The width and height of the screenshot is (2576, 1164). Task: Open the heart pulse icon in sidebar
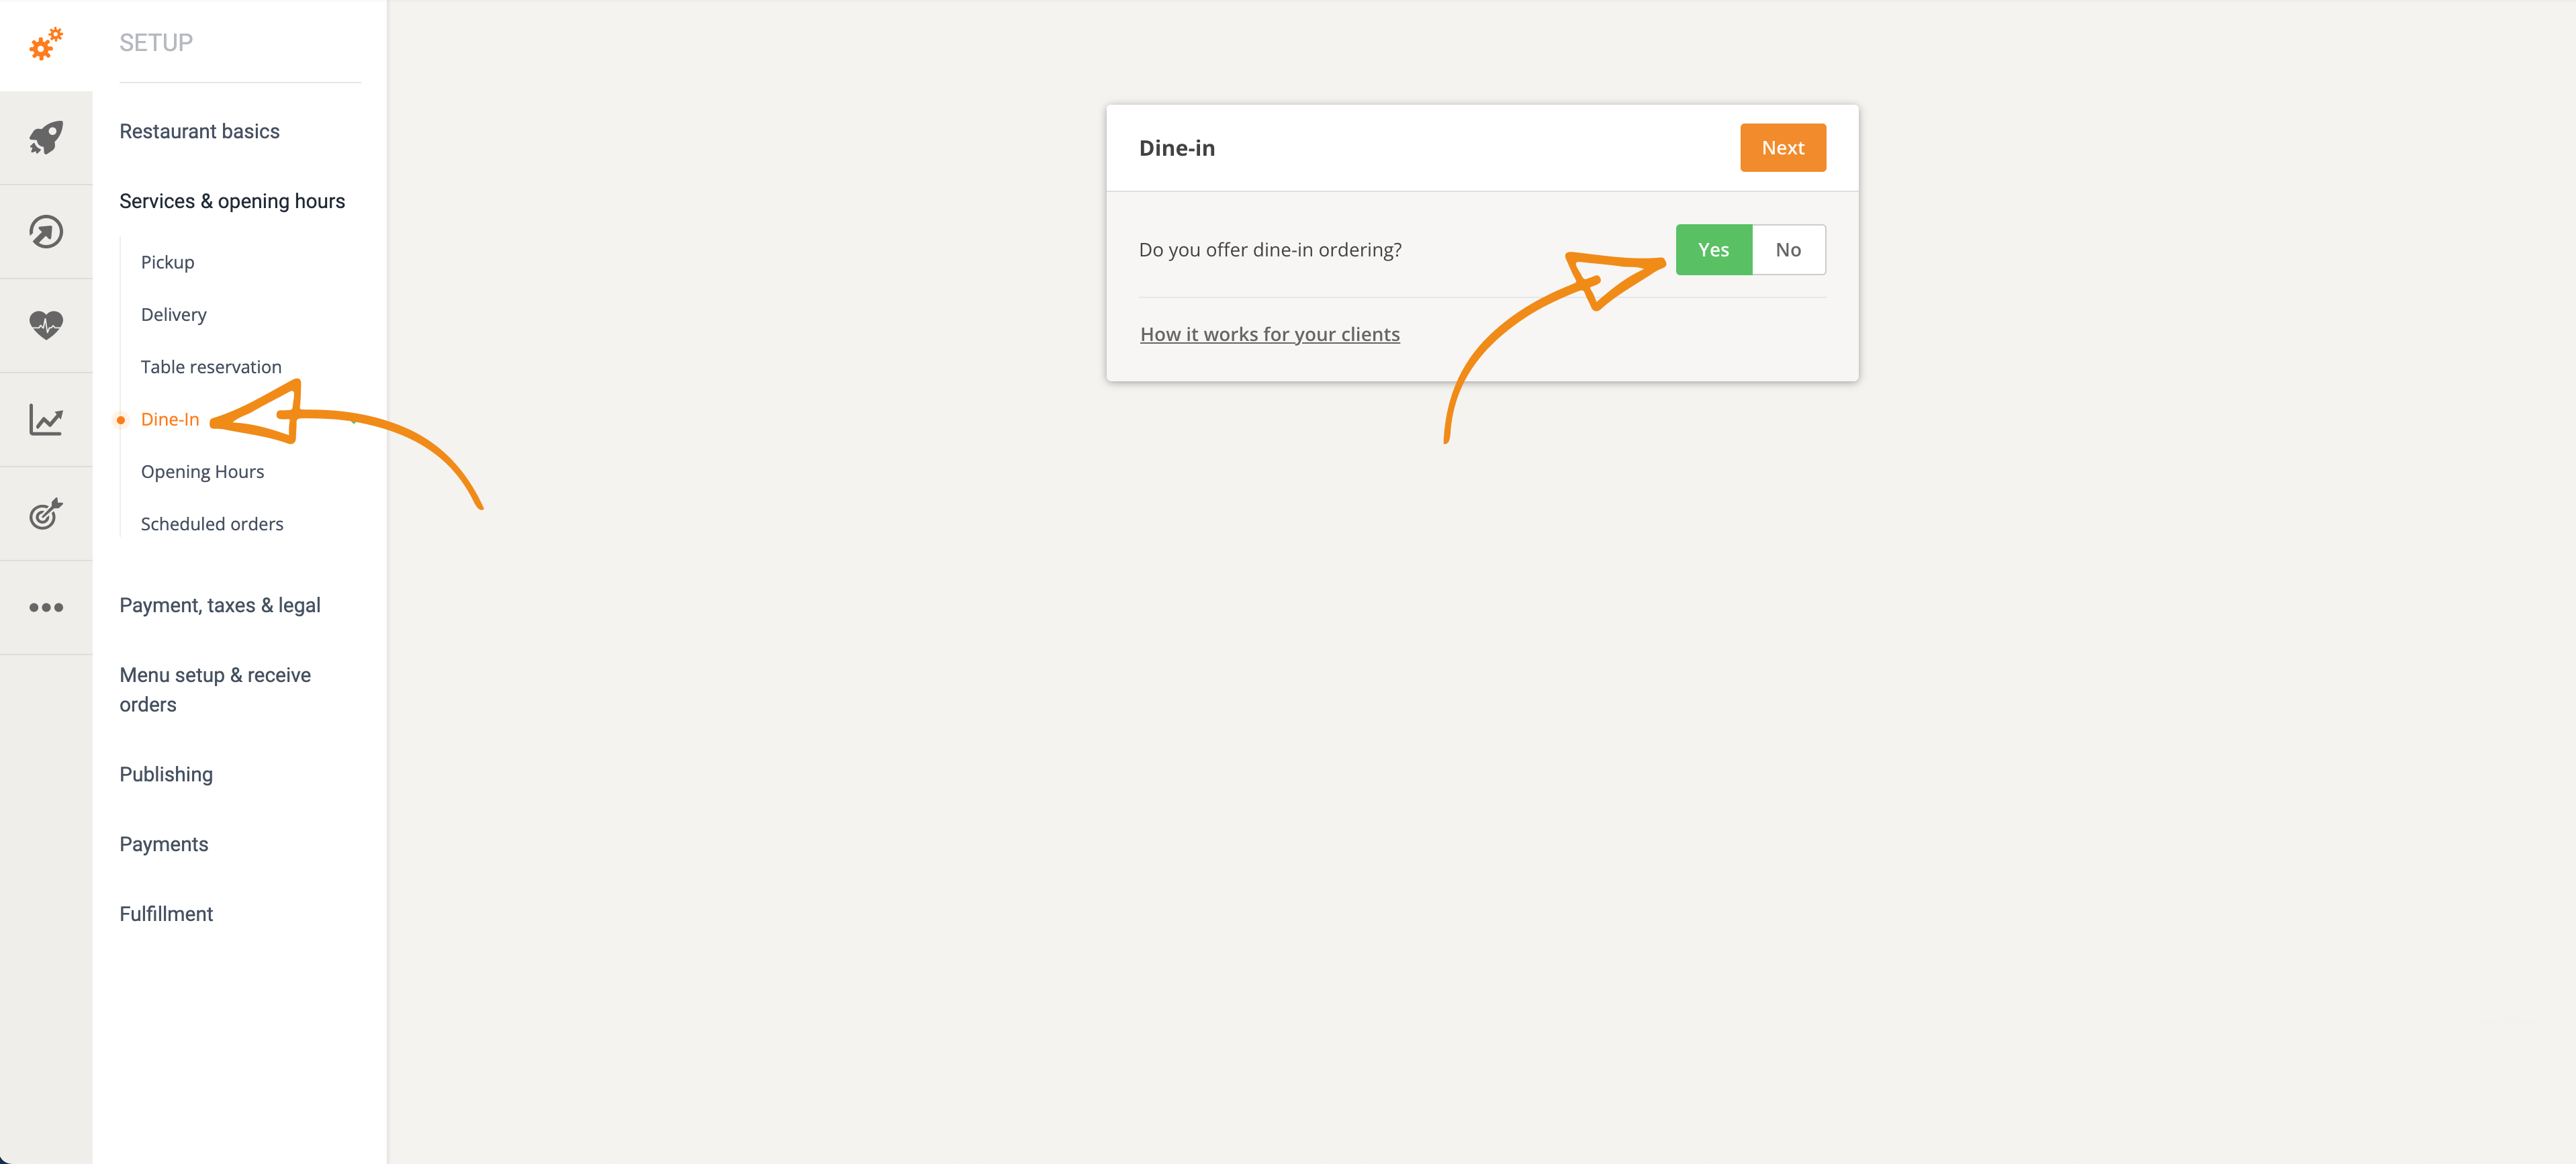tap(46, 325)
